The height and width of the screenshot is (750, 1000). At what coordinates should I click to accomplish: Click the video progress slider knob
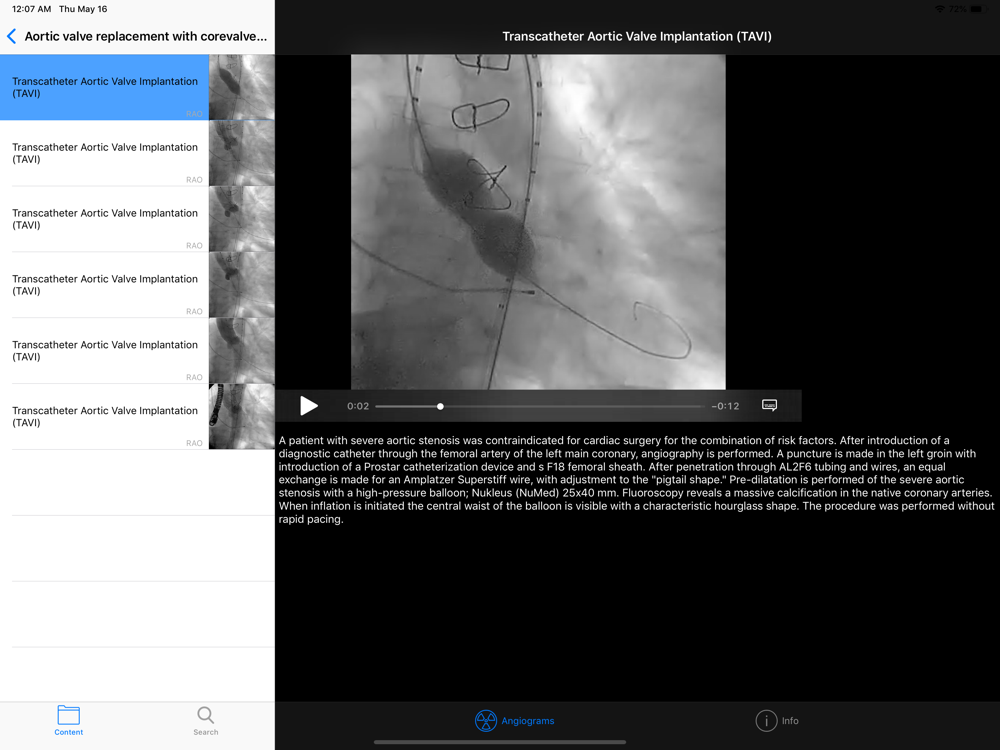tap(440, 406)
